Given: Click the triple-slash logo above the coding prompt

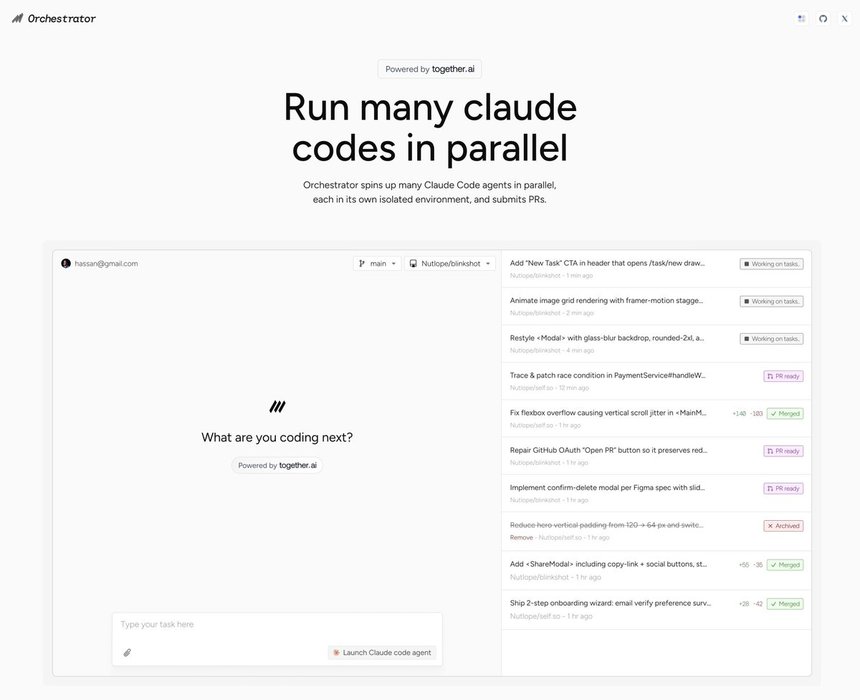Looking at the screenshot, I should click(x=277, y=407).
